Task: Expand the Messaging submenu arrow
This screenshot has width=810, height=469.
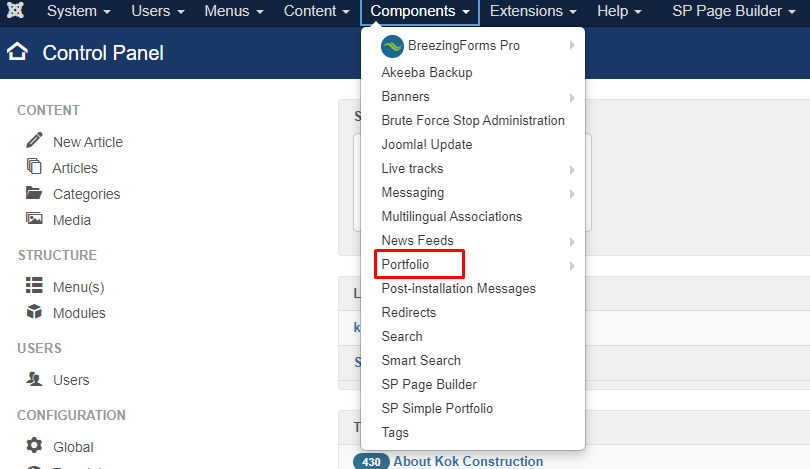Action: pos(572,194)
